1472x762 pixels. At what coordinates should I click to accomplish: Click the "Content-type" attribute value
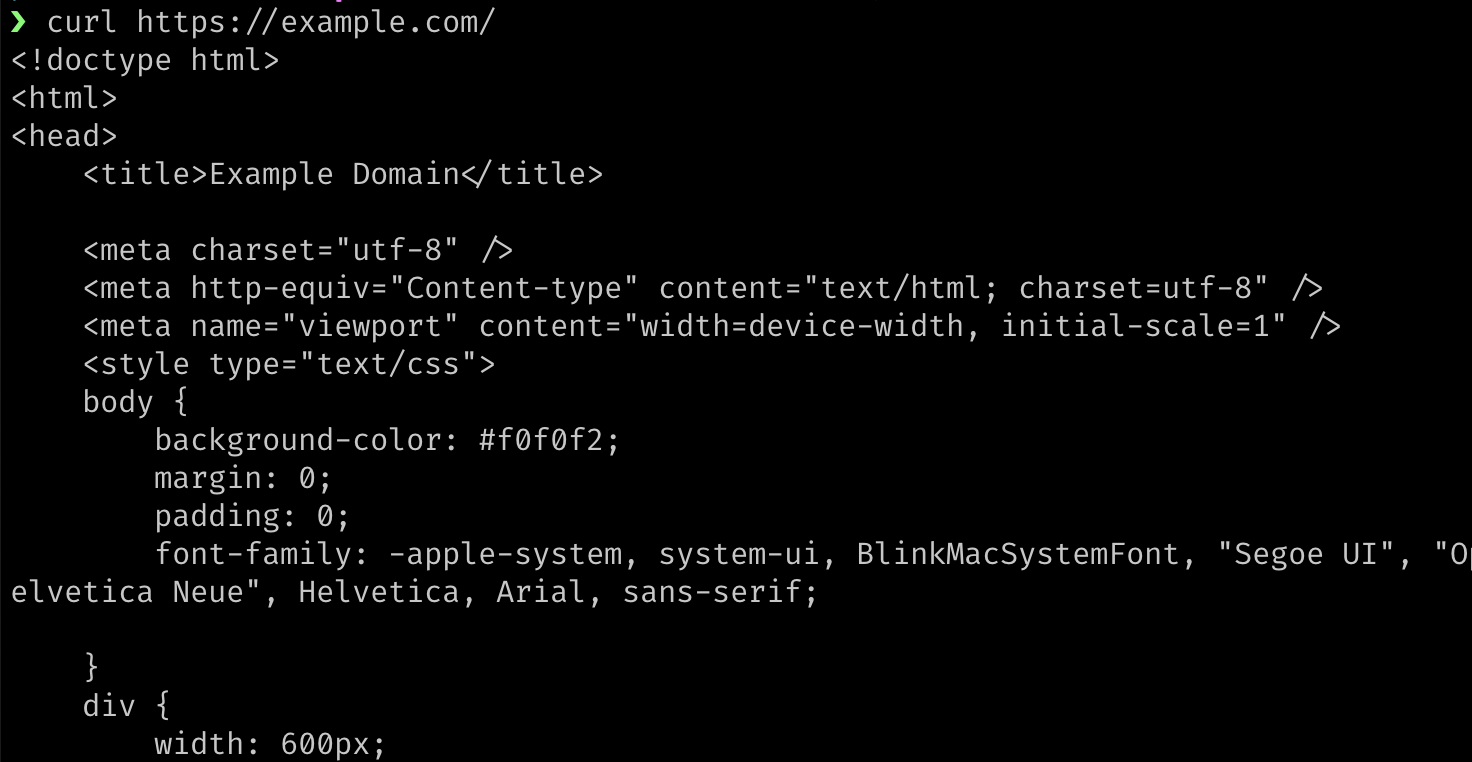coord(514,288)
